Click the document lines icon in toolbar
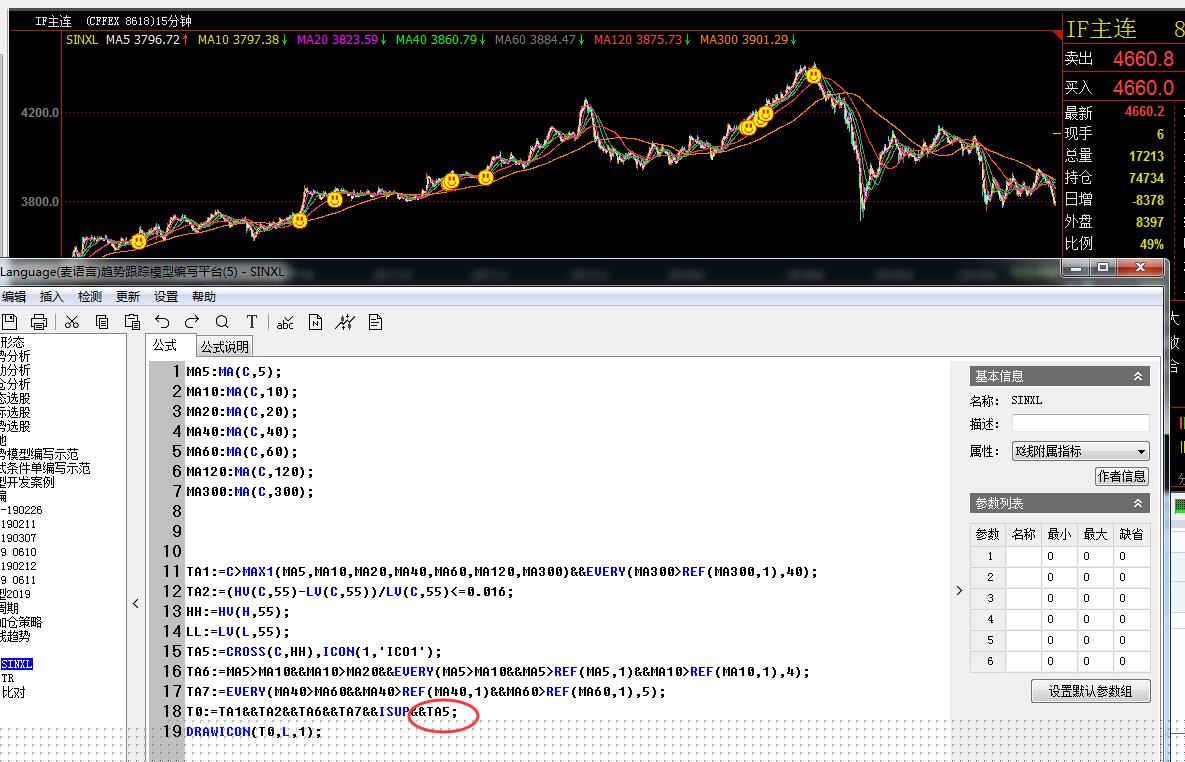Image resolution: width=1185 pixels, height=762 pixels. click(x=375, y=322)
